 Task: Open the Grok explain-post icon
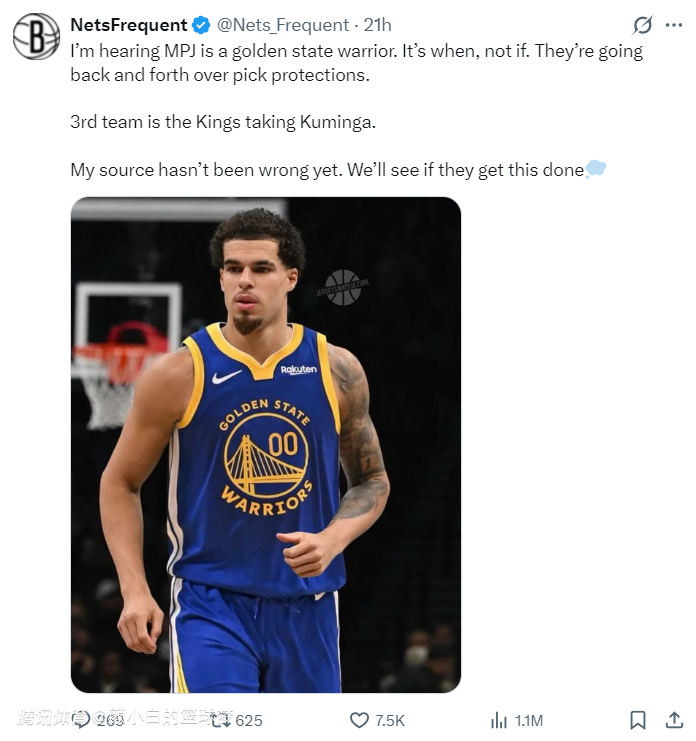point(642,26)
